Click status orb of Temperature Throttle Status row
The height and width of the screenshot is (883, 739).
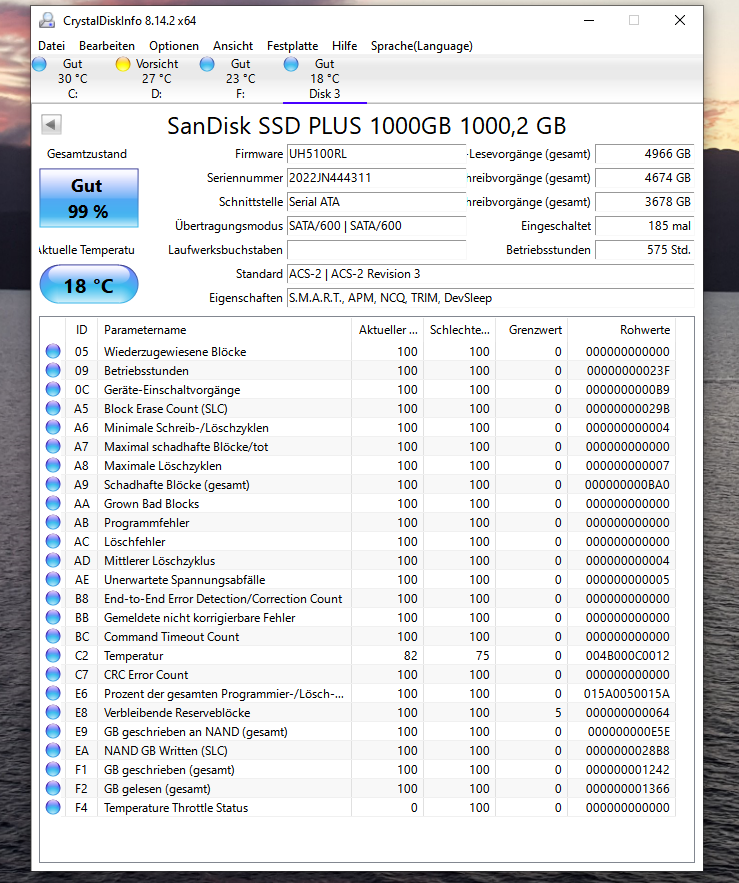(x=53, y=808)
